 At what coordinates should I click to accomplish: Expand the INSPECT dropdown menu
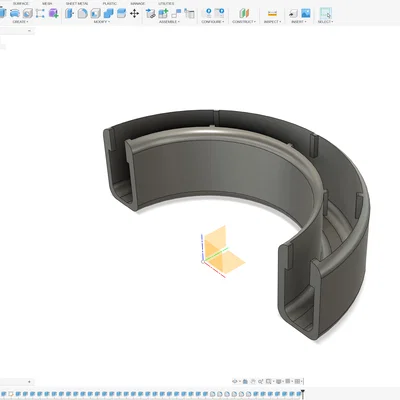pyautogui.click(x=272, y=22)
